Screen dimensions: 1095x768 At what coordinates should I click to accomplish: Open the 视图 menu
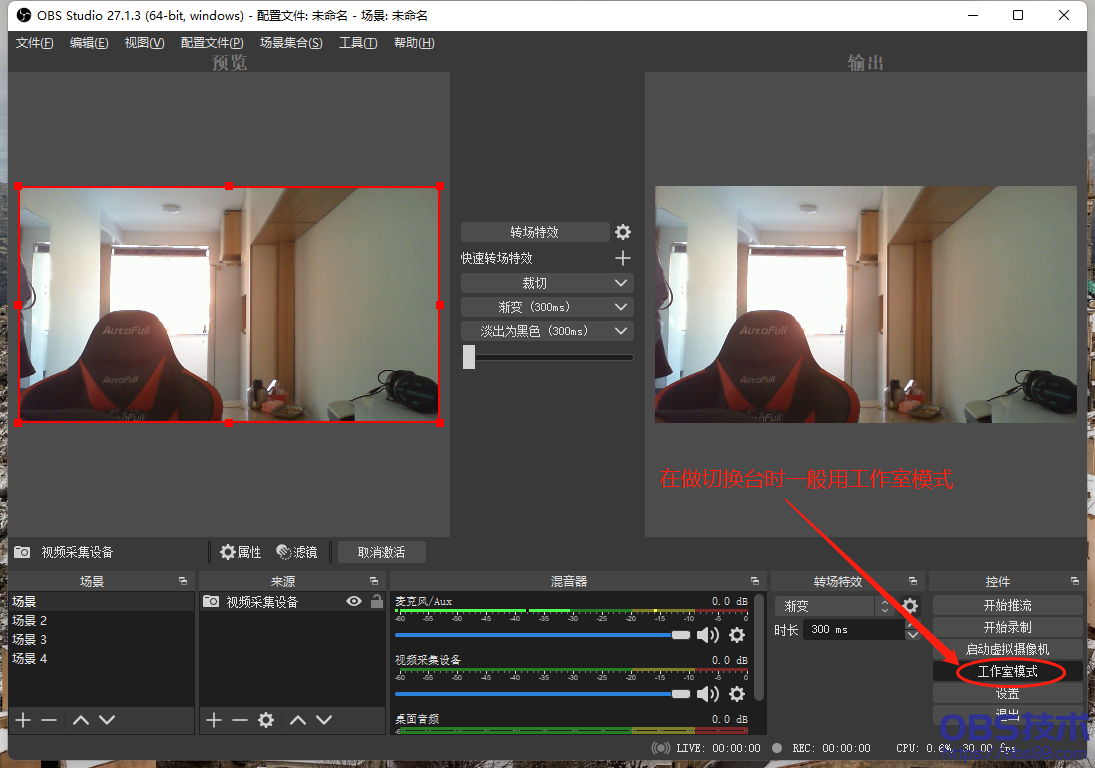(x=145, y=43)
